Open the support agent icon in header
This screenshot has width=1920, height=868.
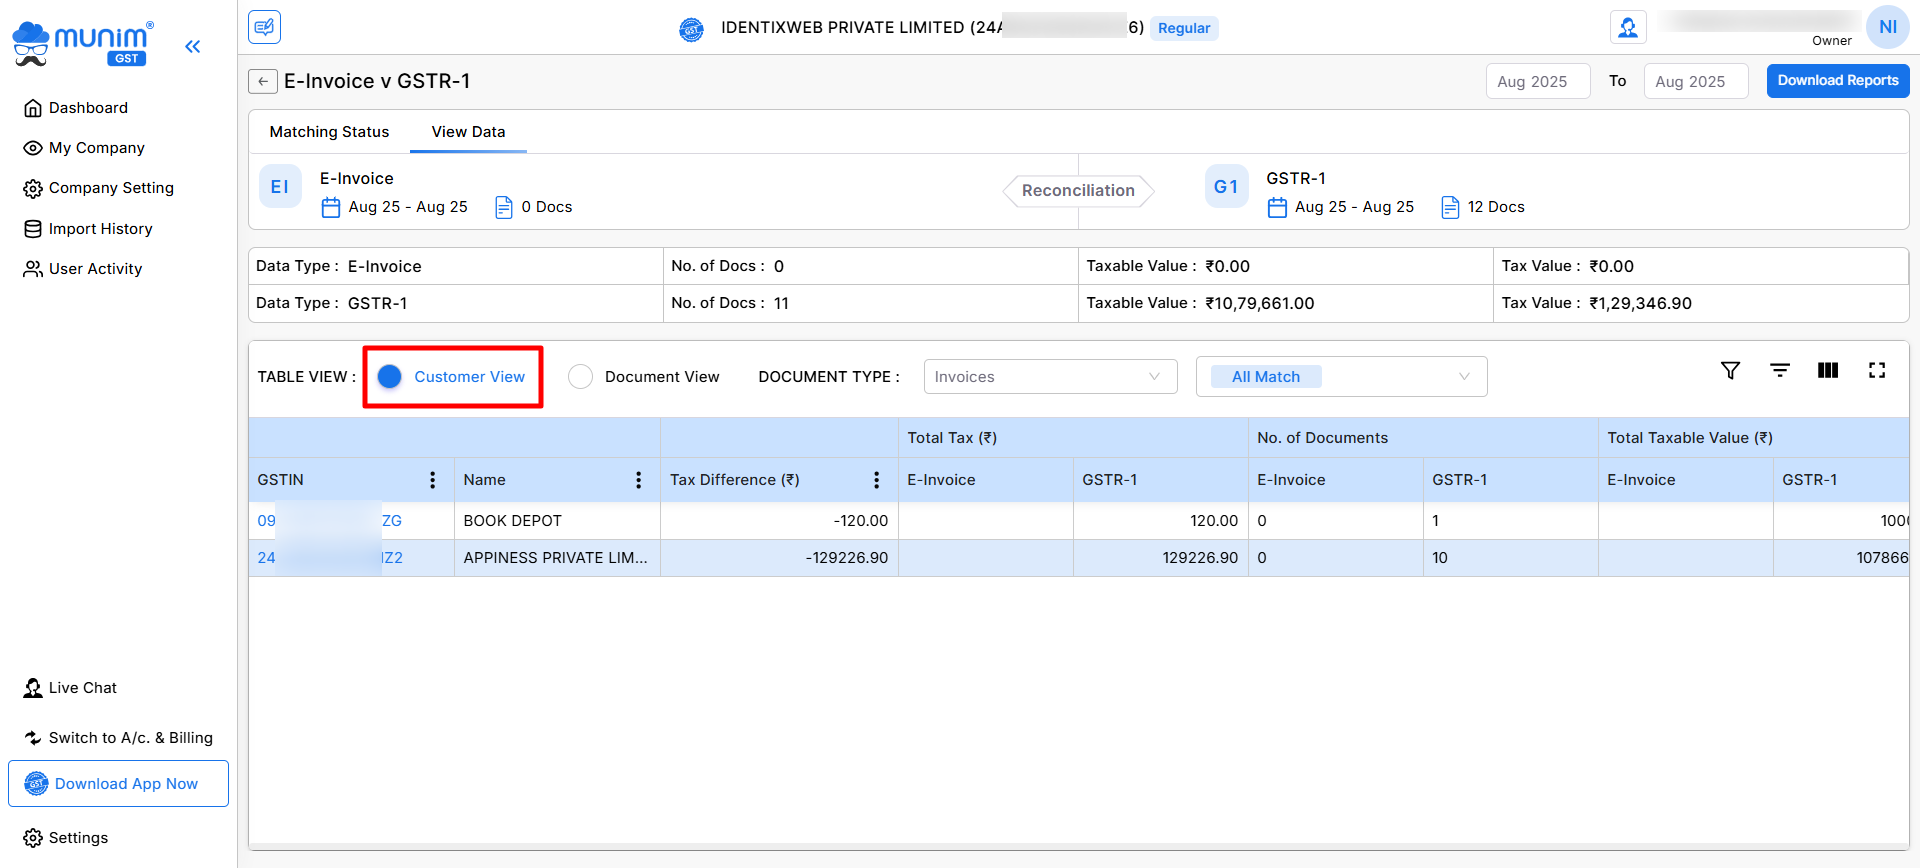pos(1628,27)
